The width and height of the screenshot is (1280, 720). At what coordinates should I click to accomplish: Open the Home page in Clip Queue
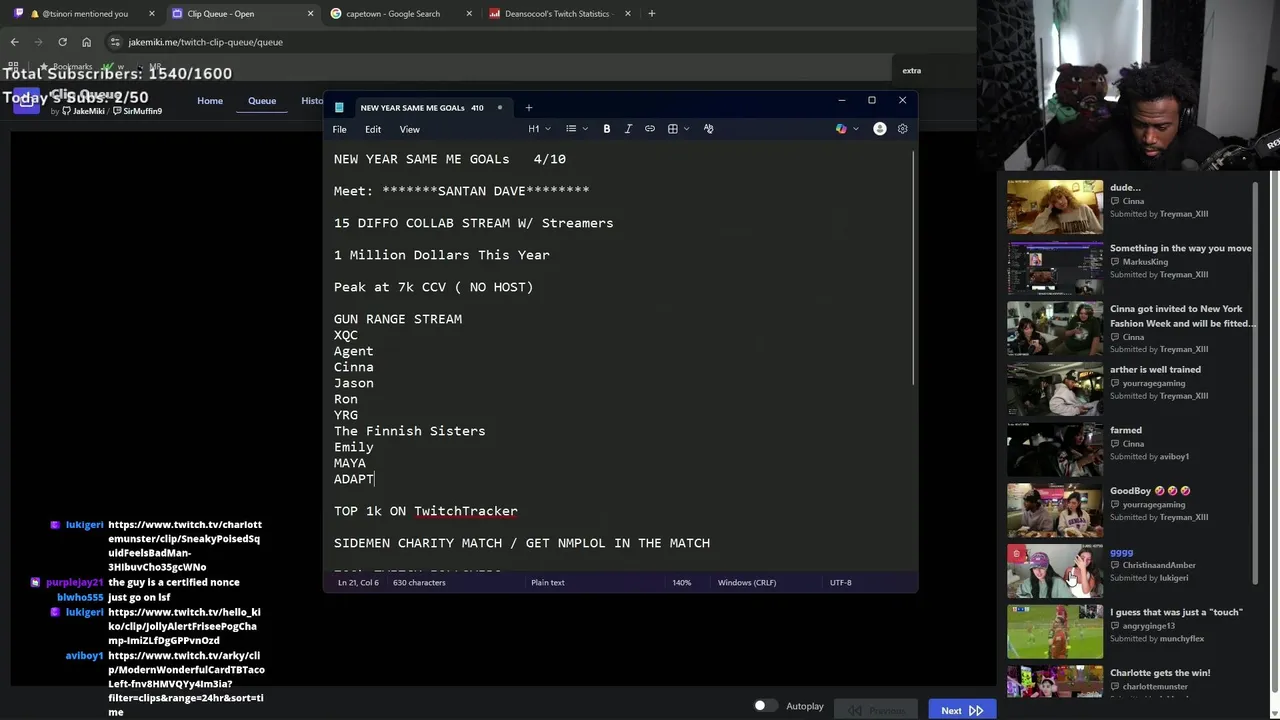coord(210,101)
